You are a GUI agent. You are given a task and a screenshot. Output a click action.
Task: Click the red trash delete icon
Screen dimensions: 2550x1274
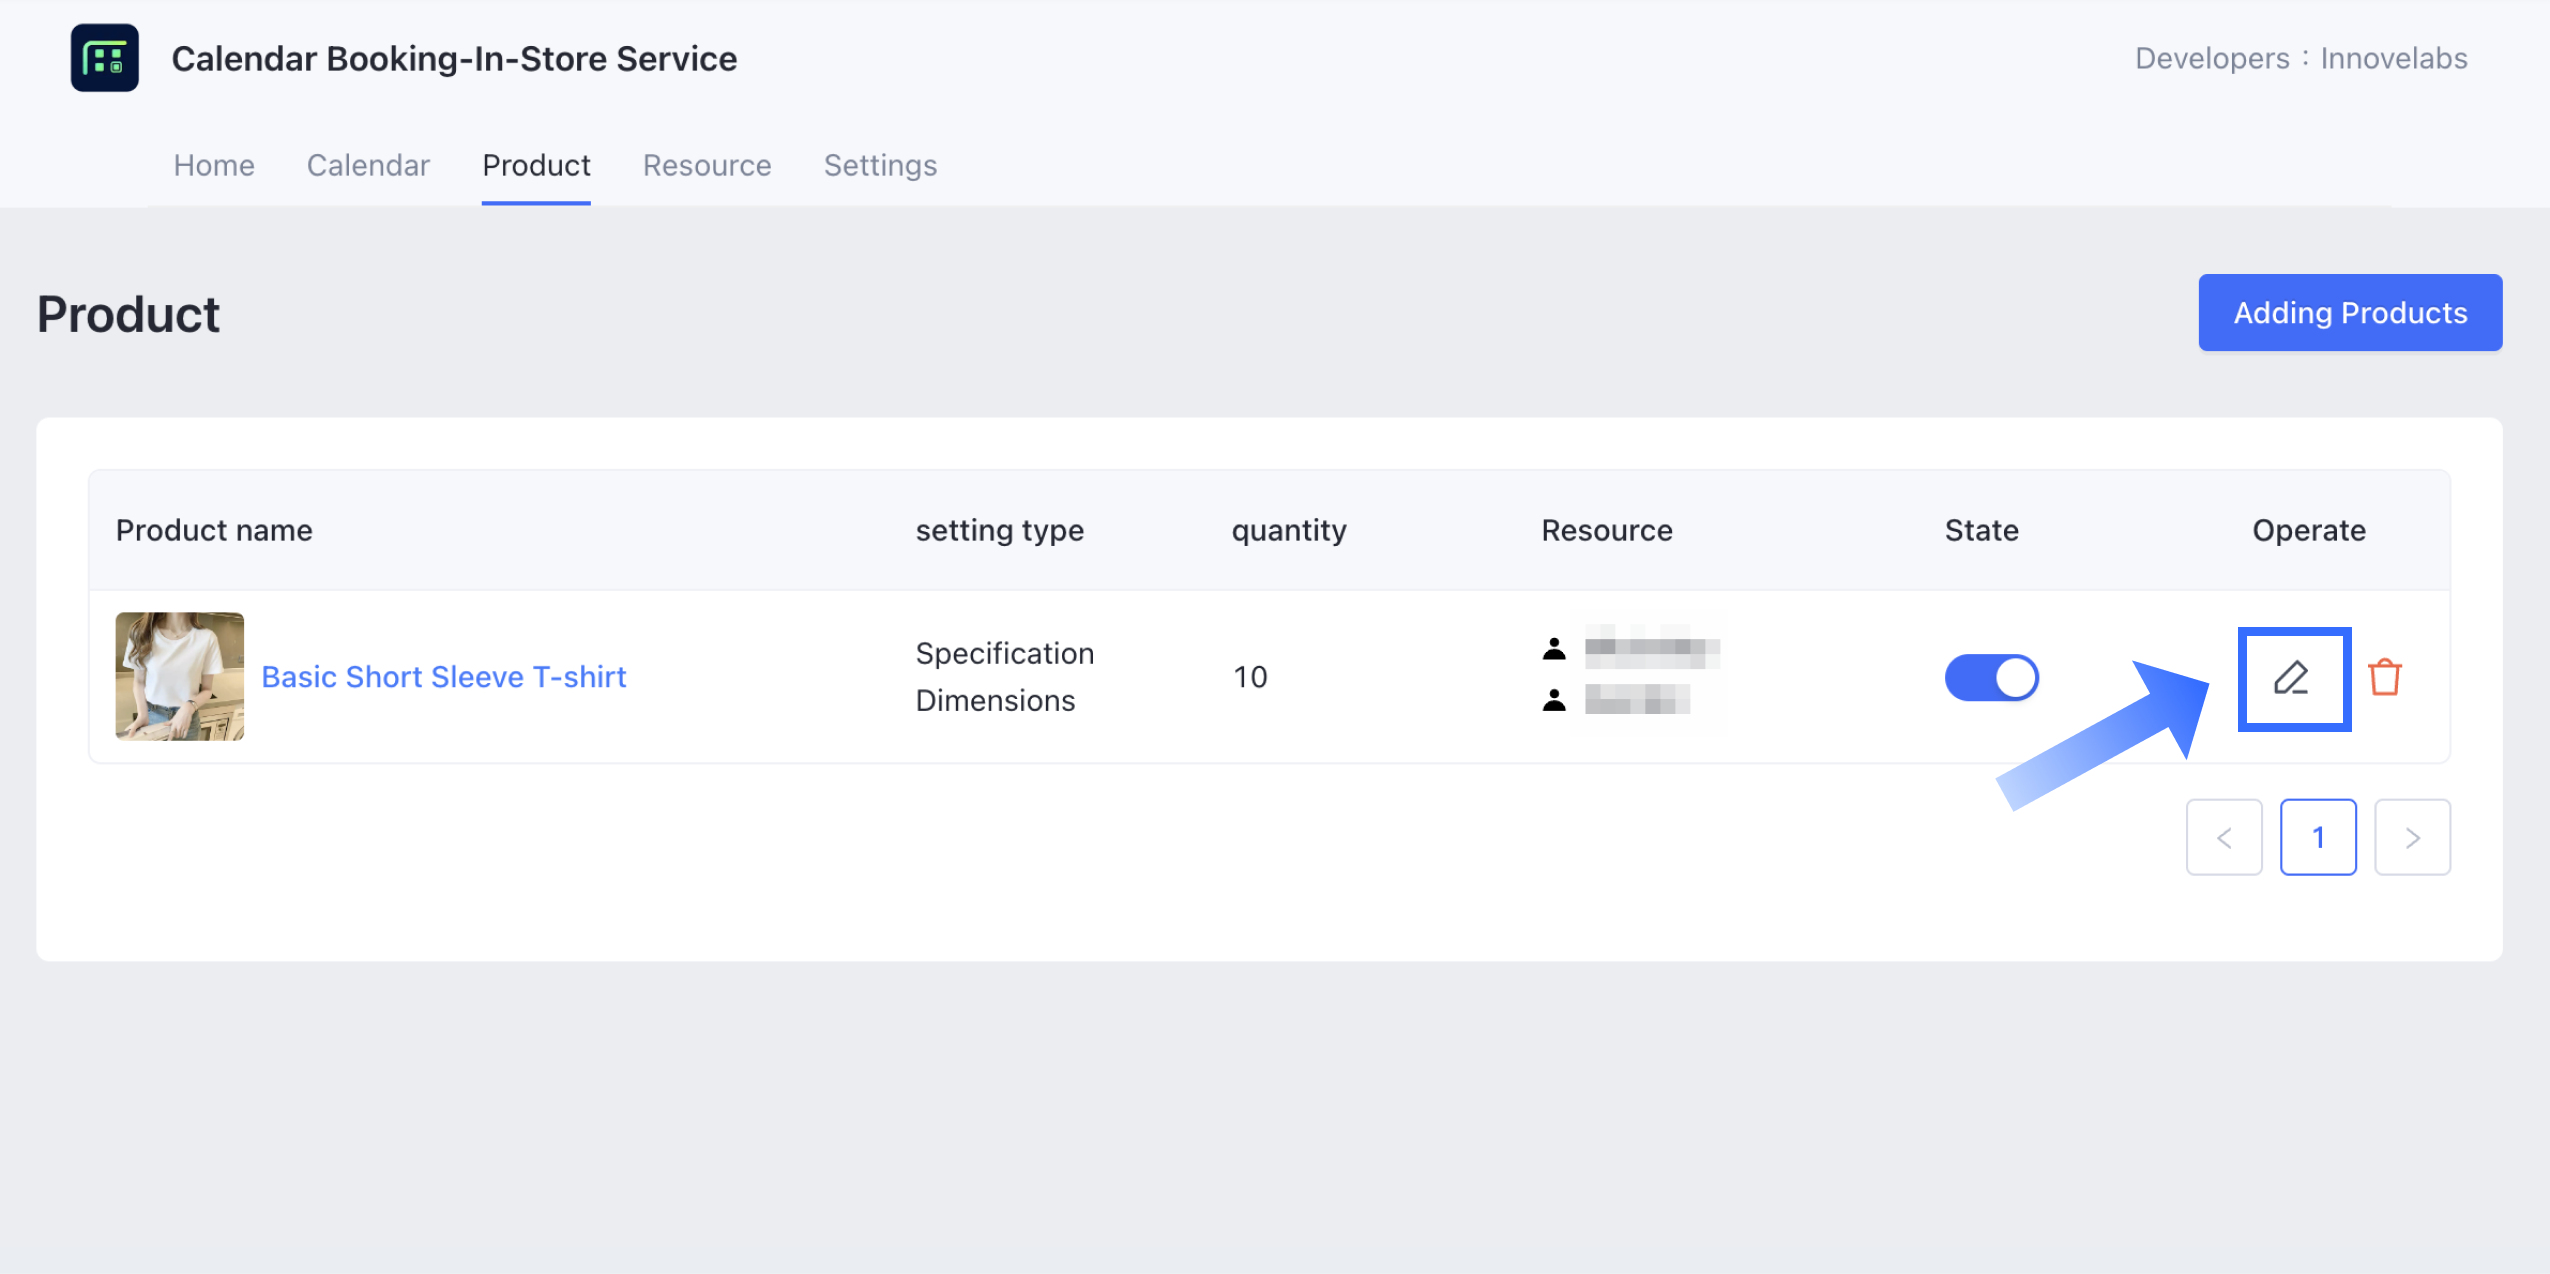(2384, 678)
